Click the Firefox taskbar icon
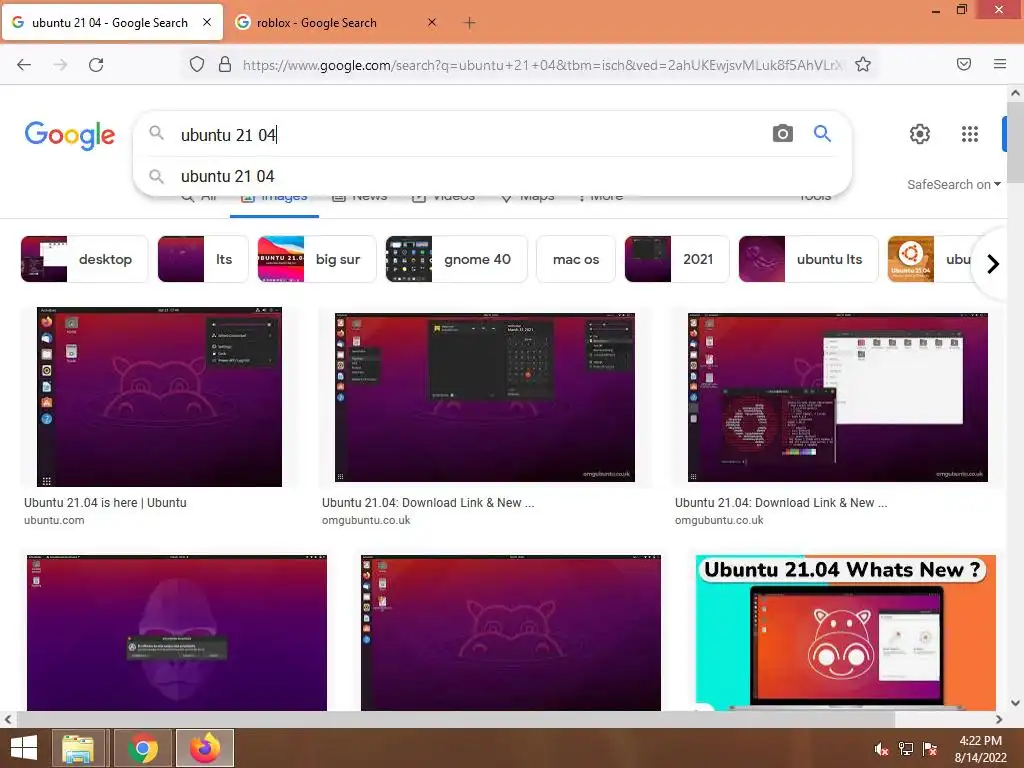 [205, 748]
